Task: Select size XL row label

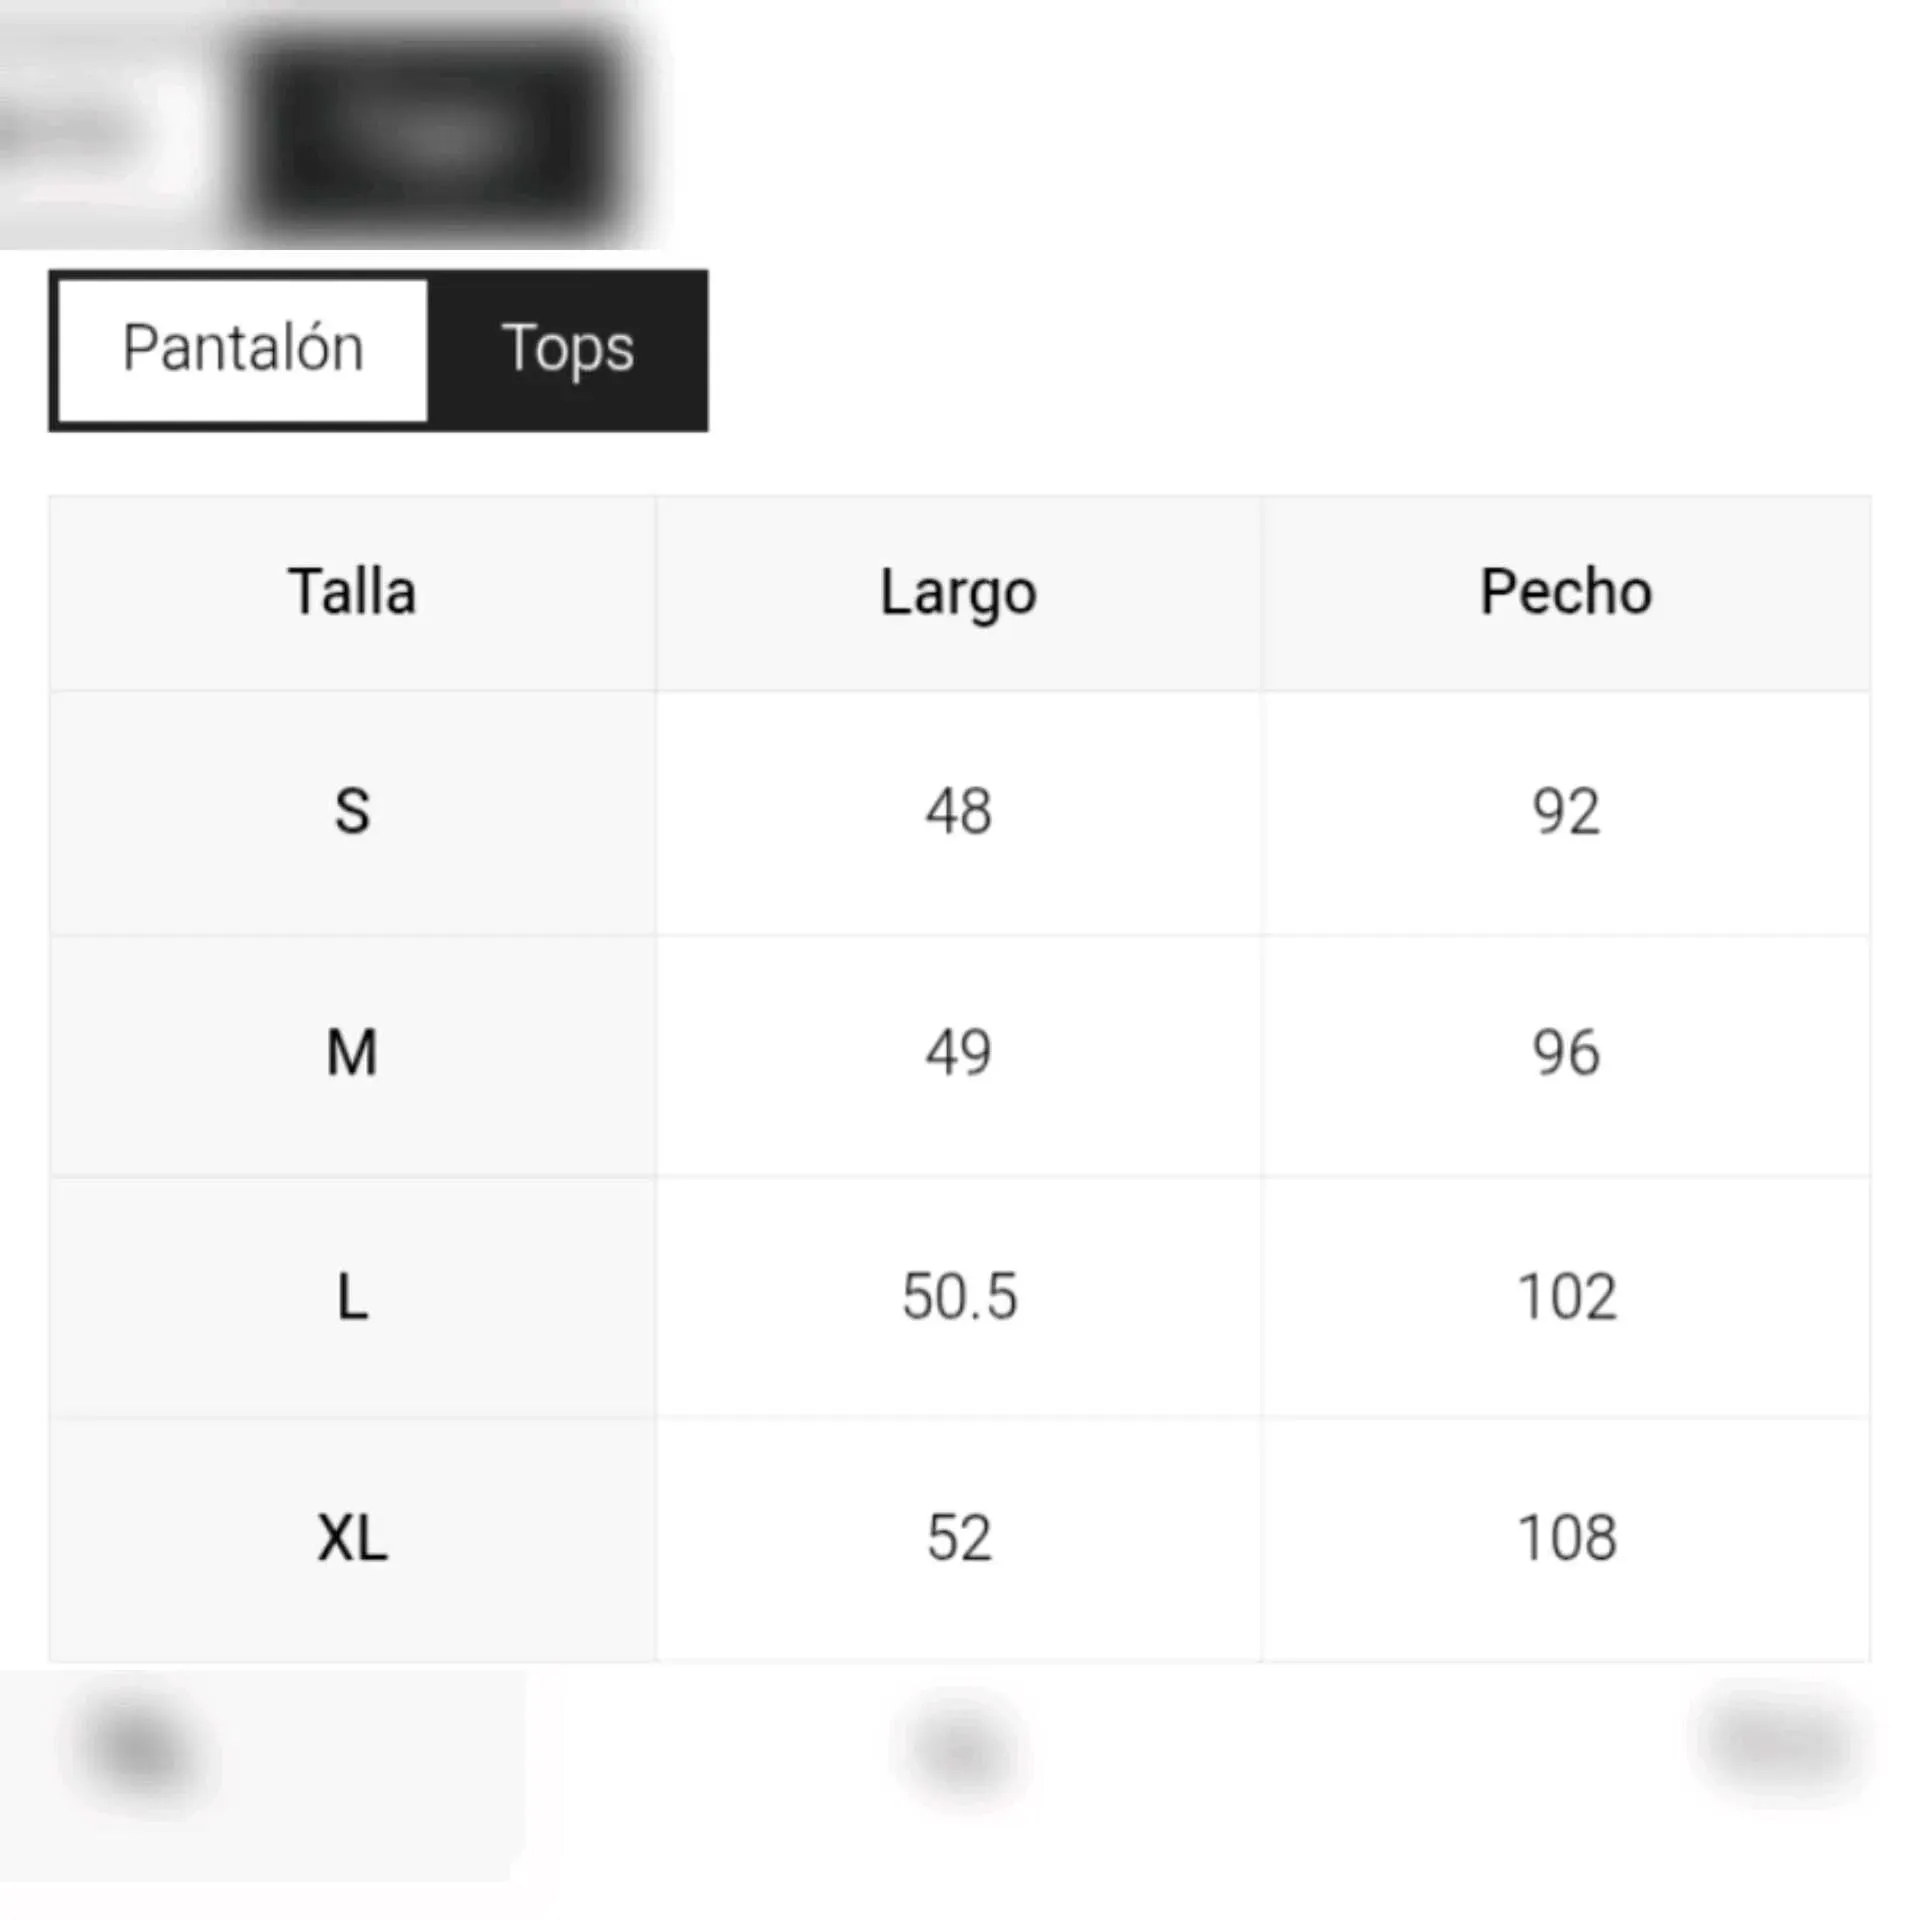Action: click(352, 1538)
